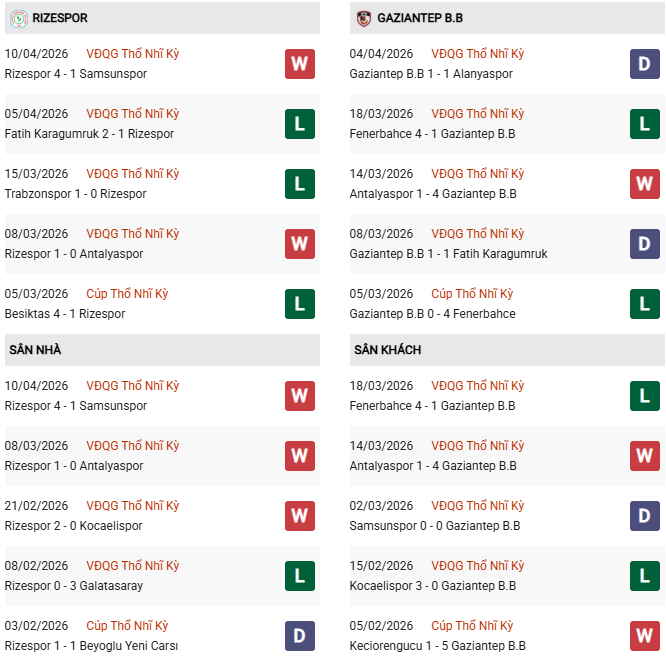Viewport: 666px width, 659px height.
Task: Click W badge for Rizespor 2-0 Kocaelispor
Action: (299, 516)
